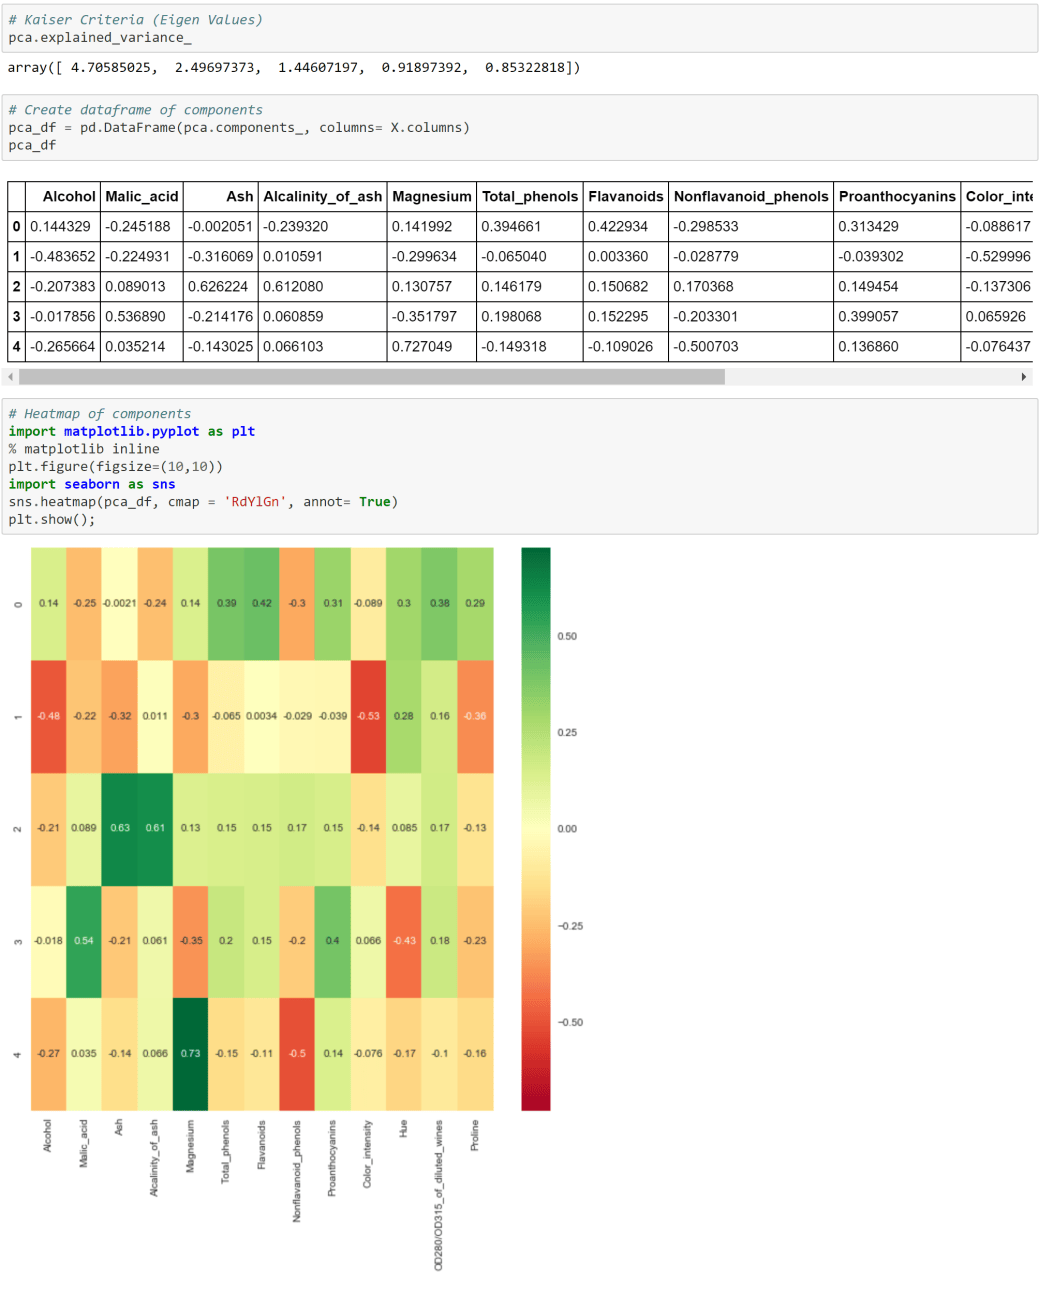The width and height of the screenshot is (1039, 1294).
Task: Click the heatmap cell annotated 0.63
Action: tap(120, 828)
